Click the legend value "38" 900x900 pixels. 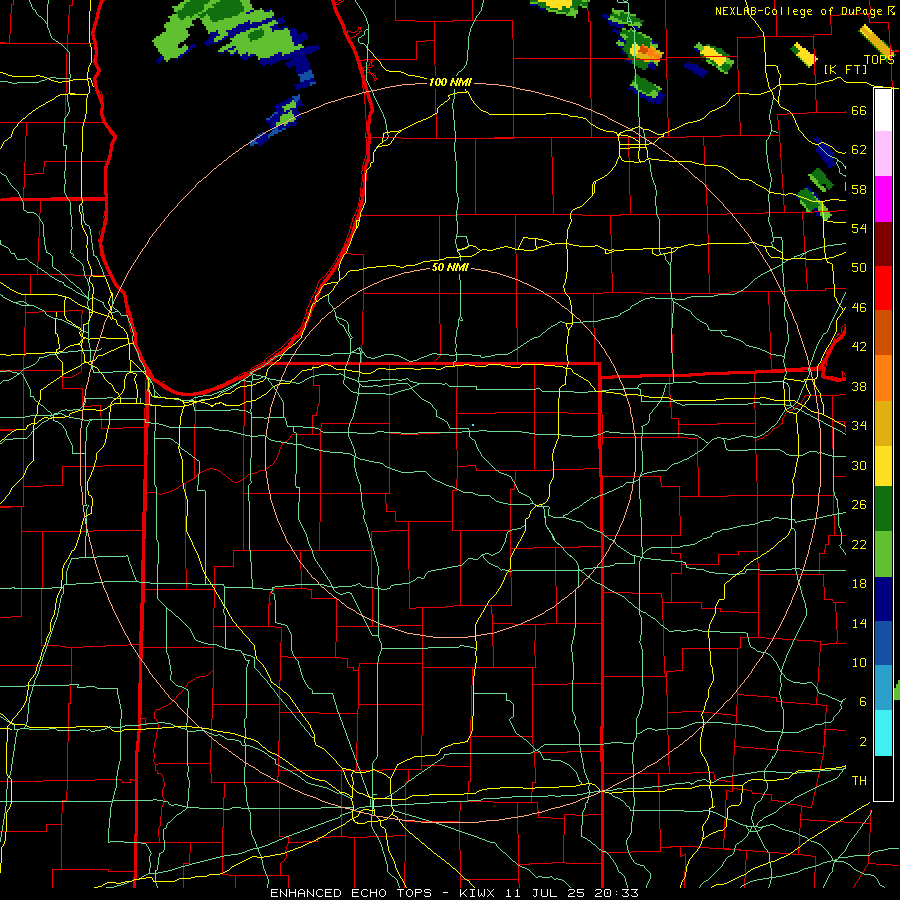pos(859,387)
